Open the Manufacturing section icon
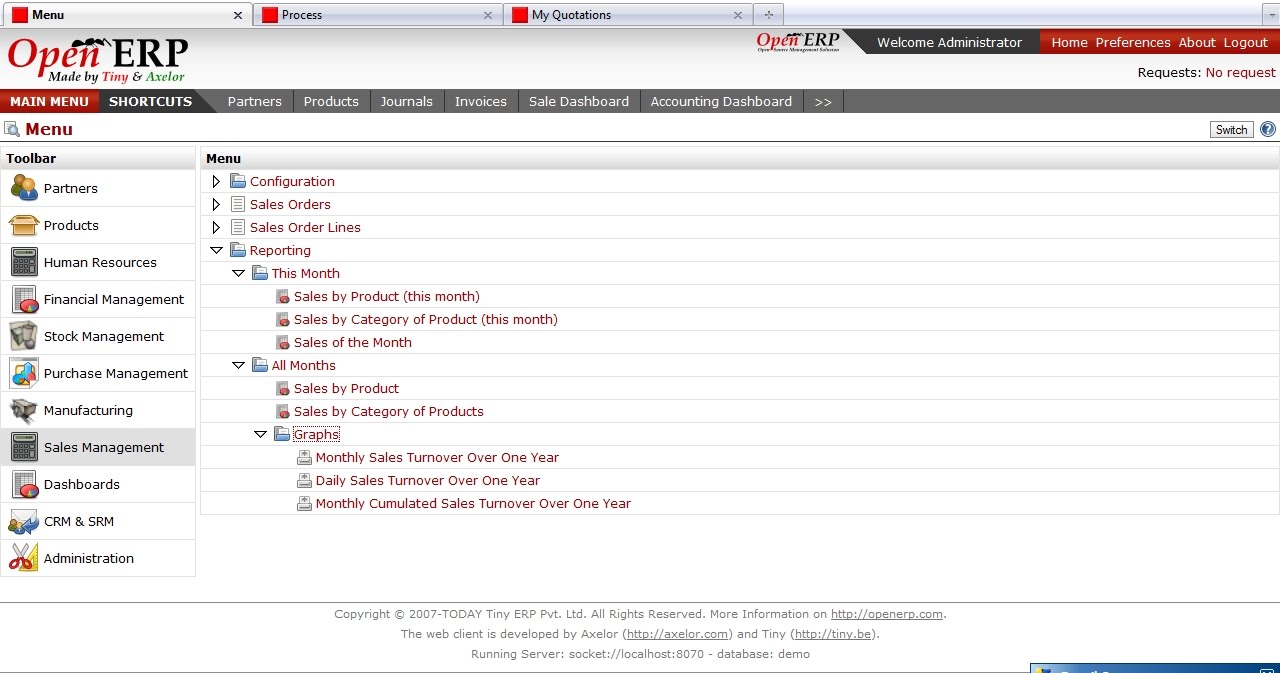Image resolution: width=1280 pixels, height=673 pixels. pos(23,410)
